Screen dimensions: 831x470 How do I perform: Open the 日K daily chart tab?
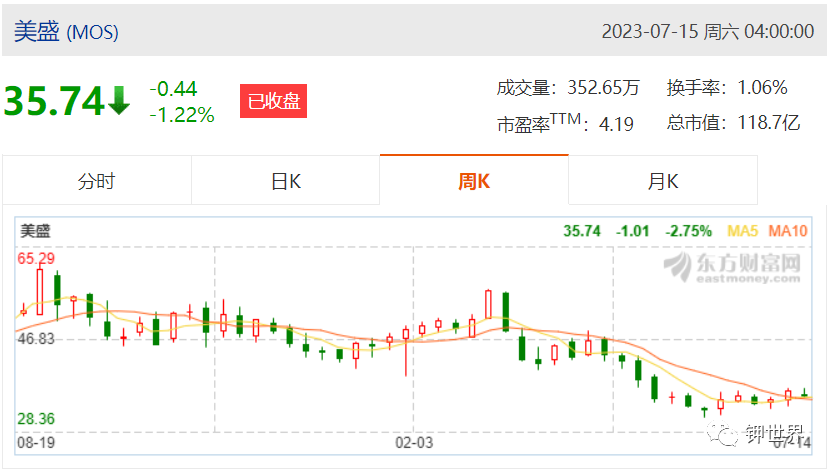(286, 181)
